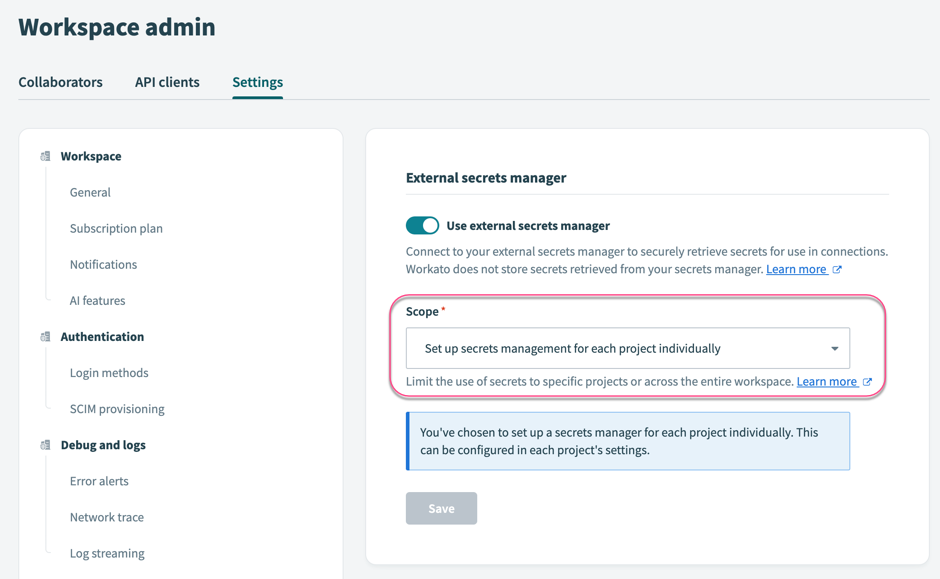Open the Settings tab
Viewport: 940px width, 579px height.
tap(257, 82)
